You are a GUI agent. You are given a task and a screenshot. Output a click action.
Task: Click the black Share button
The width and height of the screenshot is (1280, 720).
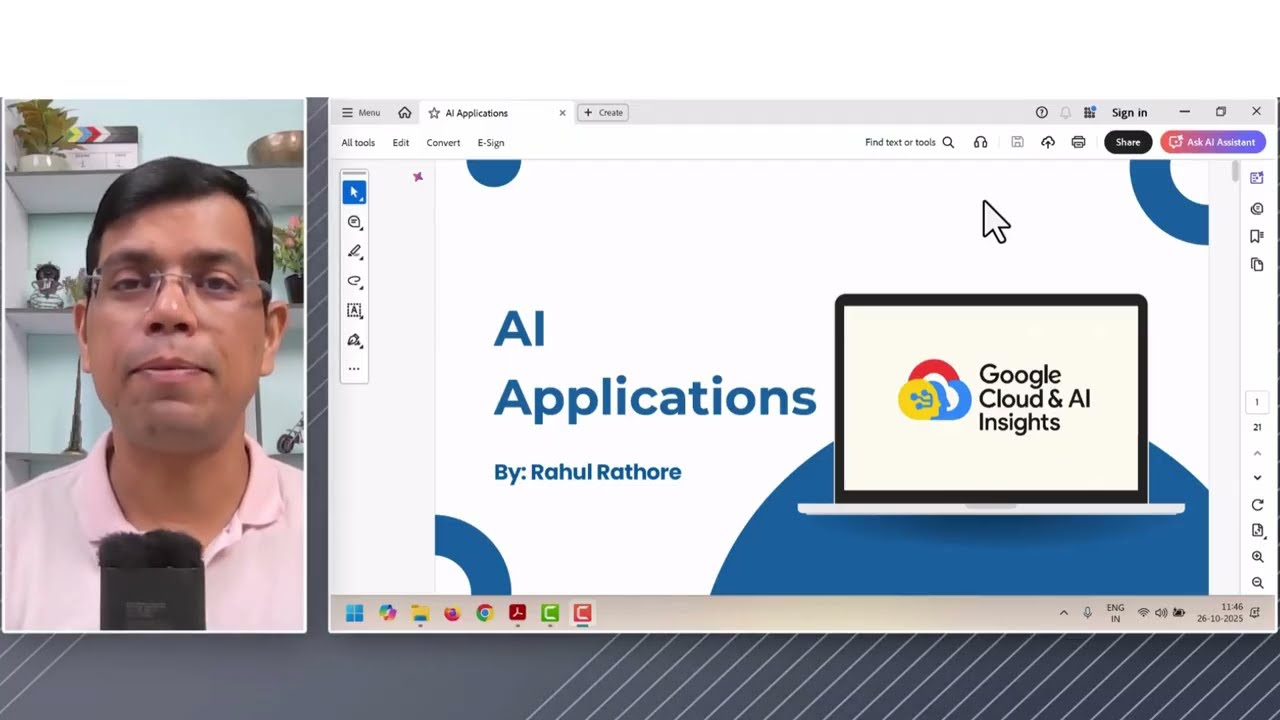click(x=1128, y=142)
